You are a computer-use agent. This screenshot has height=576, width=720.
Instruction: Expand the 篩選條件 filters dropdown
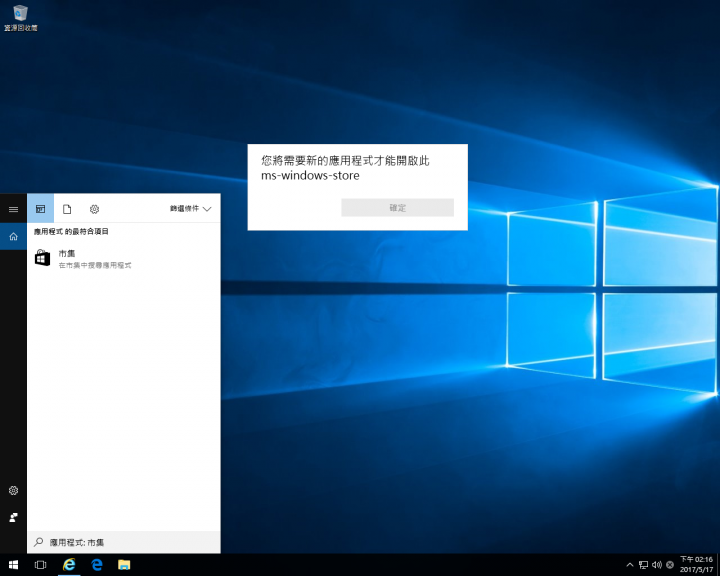(x=191, y=209)
